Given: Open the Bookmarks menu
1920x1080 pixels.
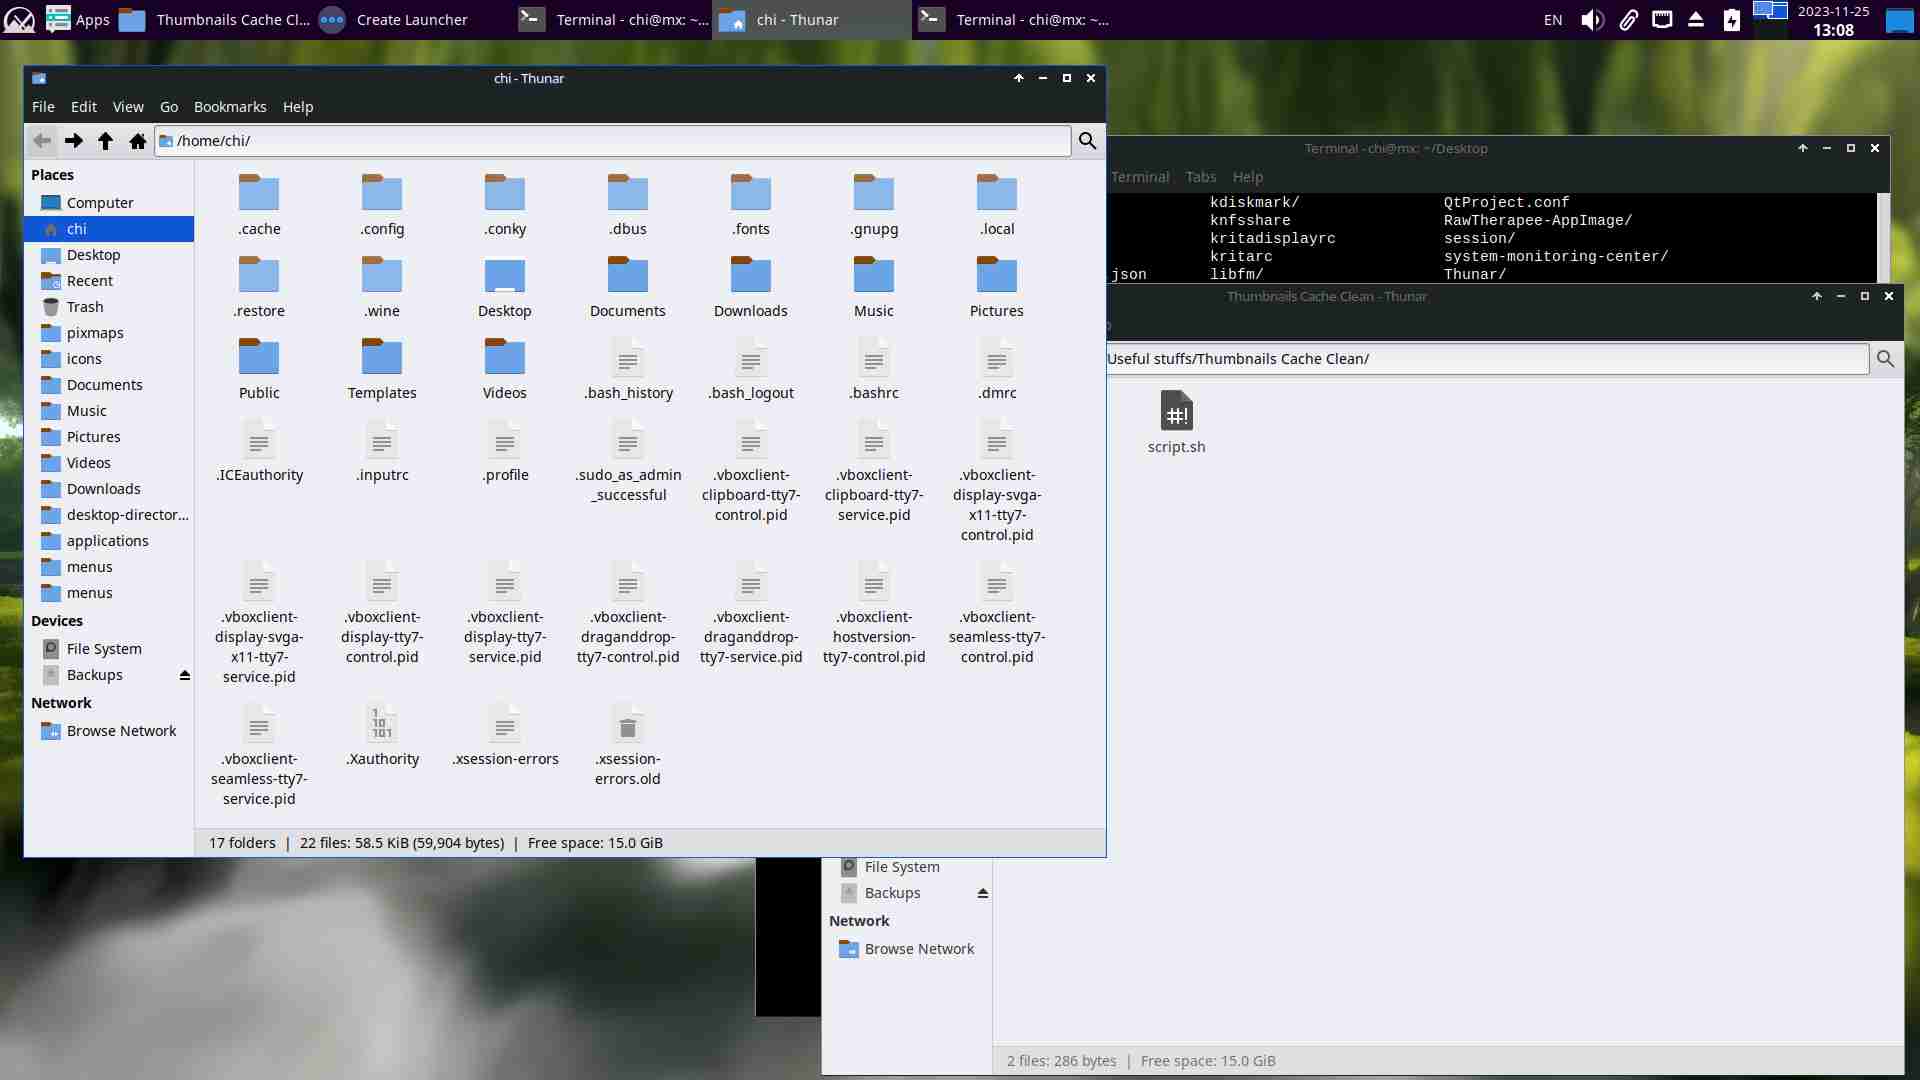Looking at the screenshot, I should 230,107.
